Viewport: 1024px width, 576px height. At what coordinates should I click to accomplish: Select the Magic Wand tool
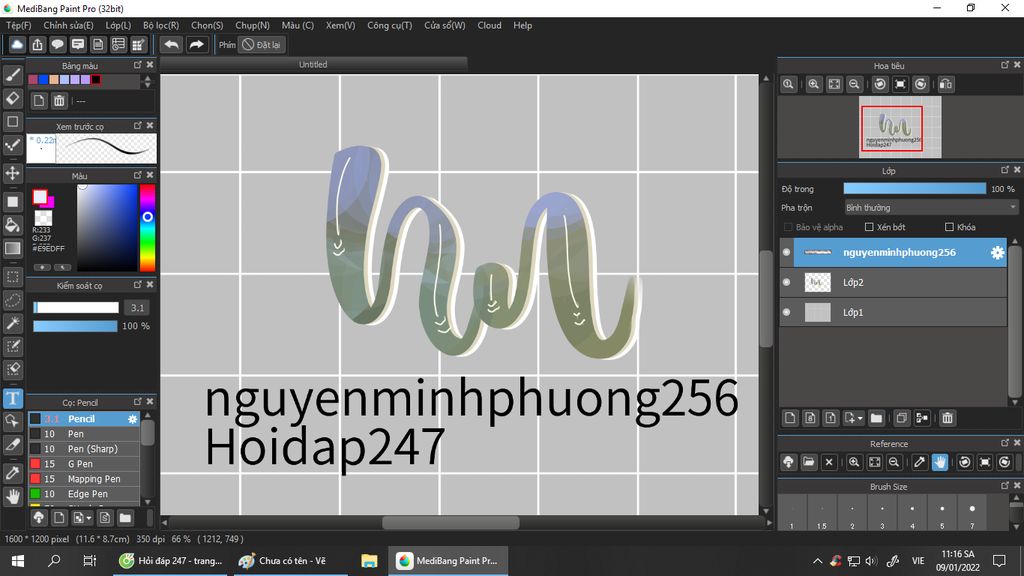12,323
